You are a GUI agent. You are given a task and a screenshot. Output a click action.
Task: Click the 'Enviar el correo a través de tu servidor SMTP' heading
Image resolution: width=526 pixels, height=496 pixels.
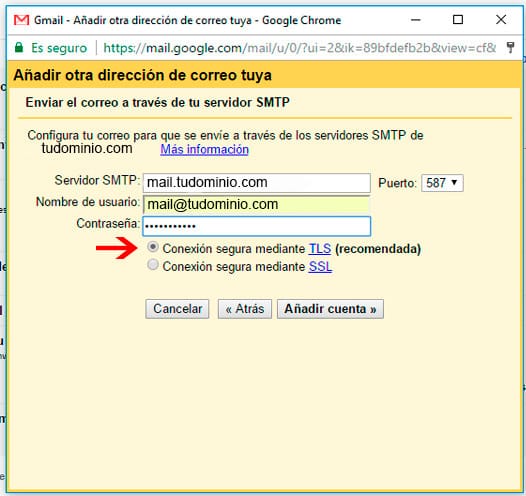pyautogui.click(x=157, y=102)
